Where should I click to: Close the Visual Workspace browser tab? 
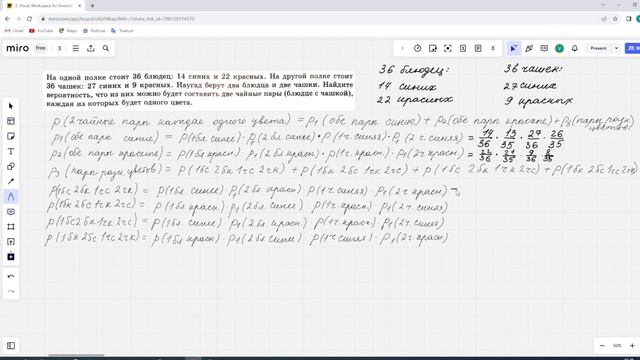pos(79,6)
